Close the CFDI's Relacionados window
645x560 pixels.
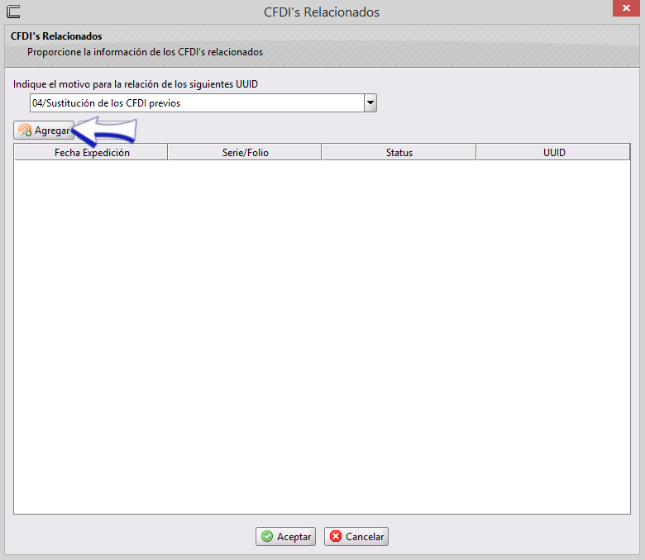coord(626,8)
